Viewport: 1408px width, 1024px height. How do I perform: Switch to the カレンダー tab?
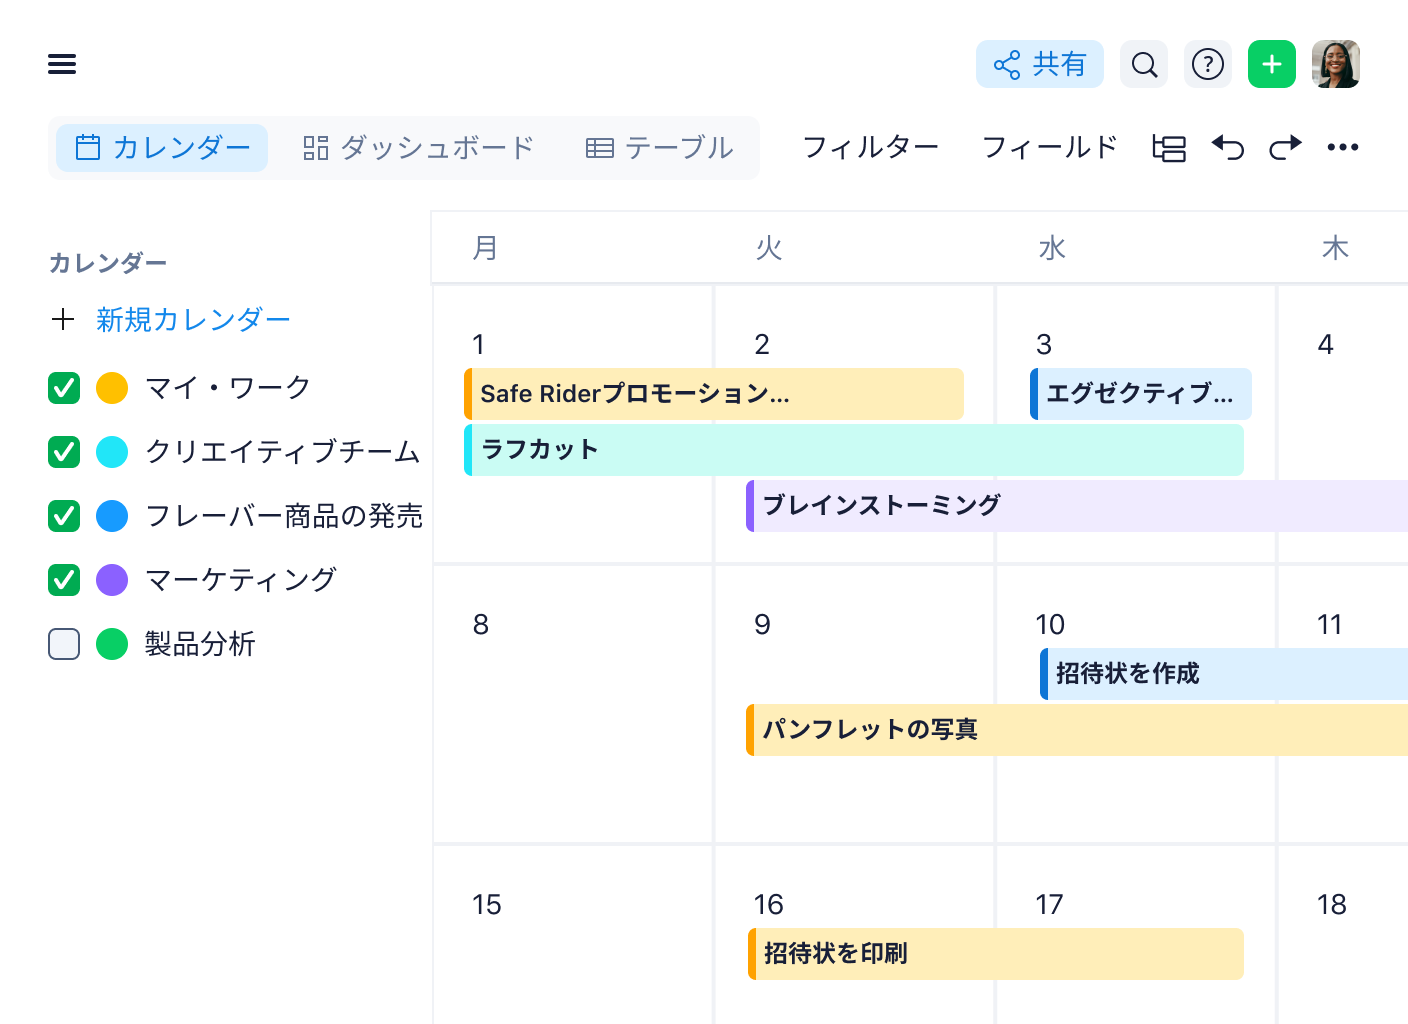coord(162,148)
